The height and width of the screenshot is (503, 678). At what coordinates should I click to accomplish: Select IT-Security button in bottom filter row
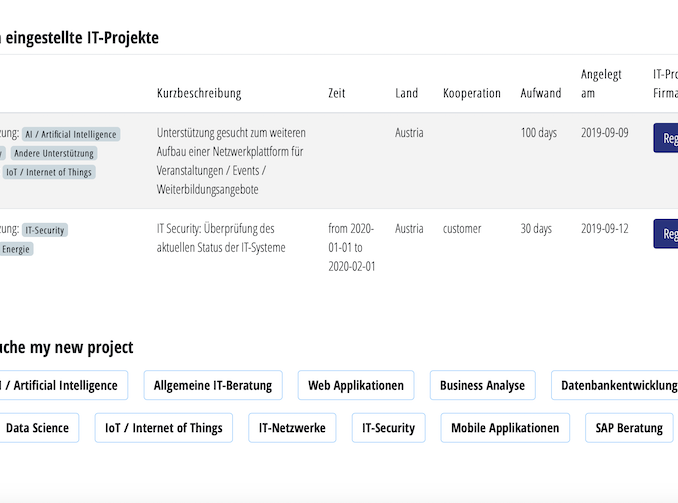(x=388, y=428)
